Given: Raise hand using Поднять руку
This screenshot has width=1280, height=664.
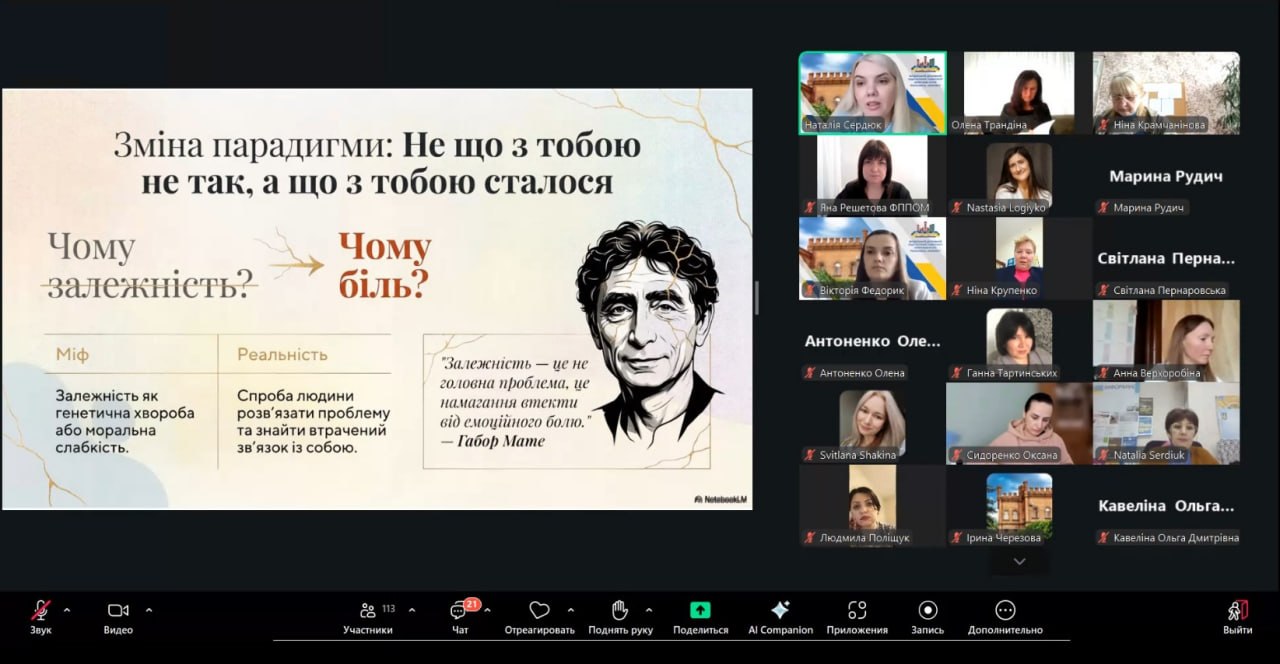Looking at the screenshot, I should (x=620, y=611).
